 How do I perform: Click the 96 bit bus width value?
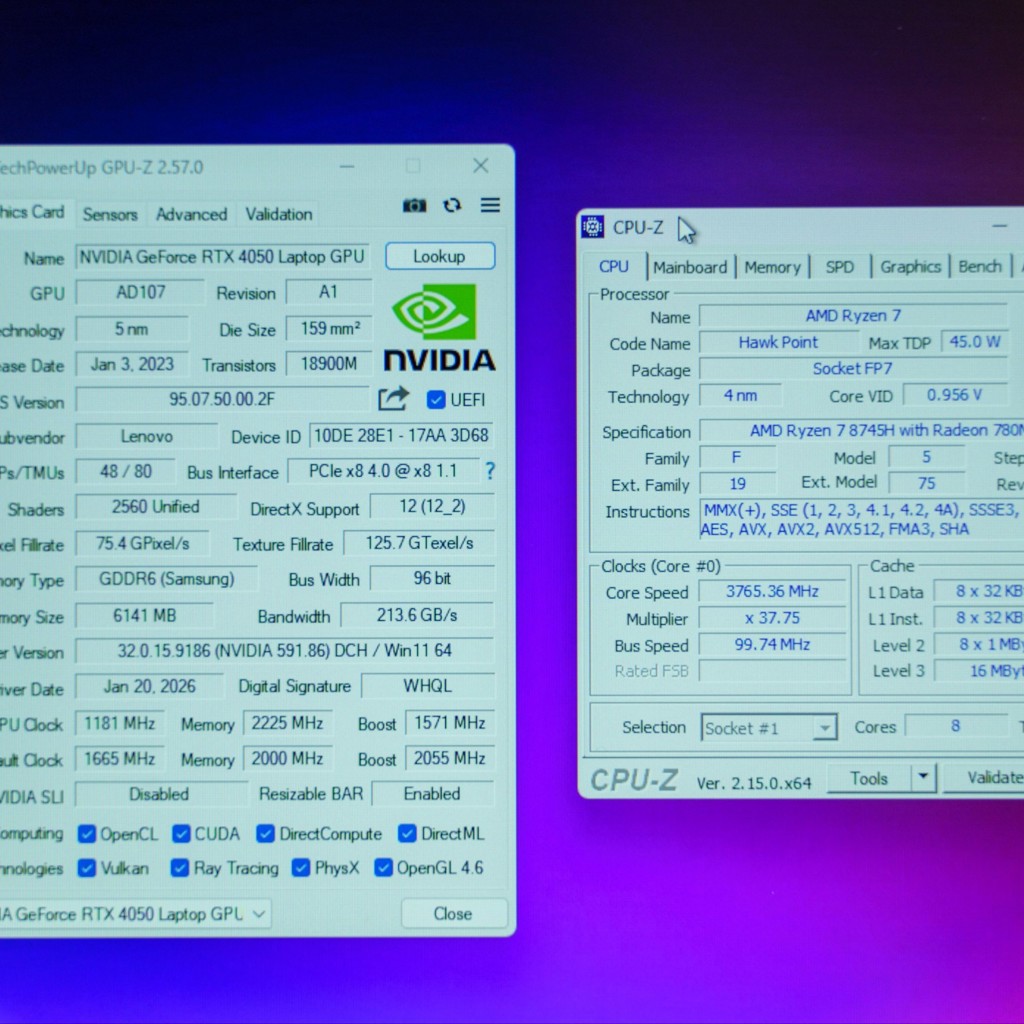click(x=432, y=579)
